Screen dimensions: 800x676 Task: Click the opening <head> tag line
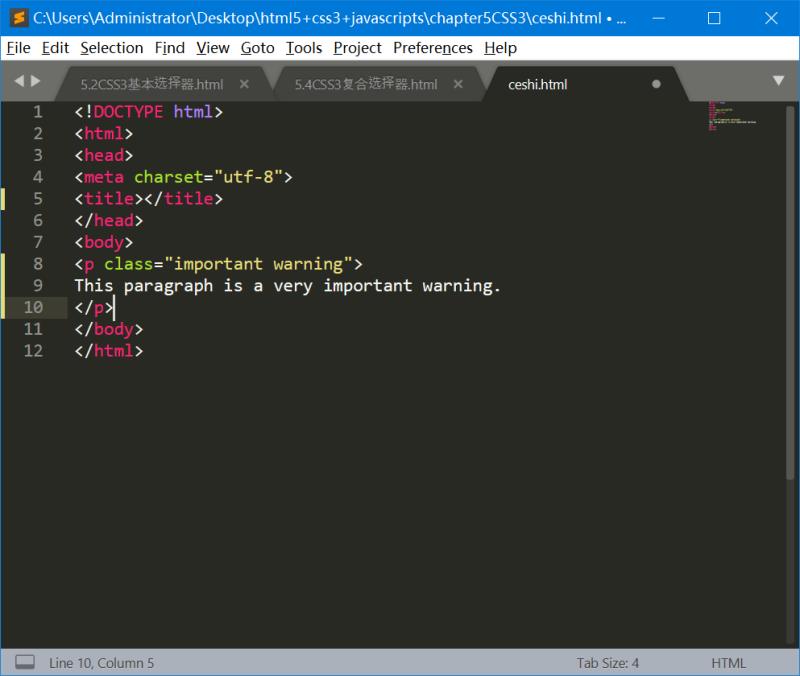coord(104,155)
